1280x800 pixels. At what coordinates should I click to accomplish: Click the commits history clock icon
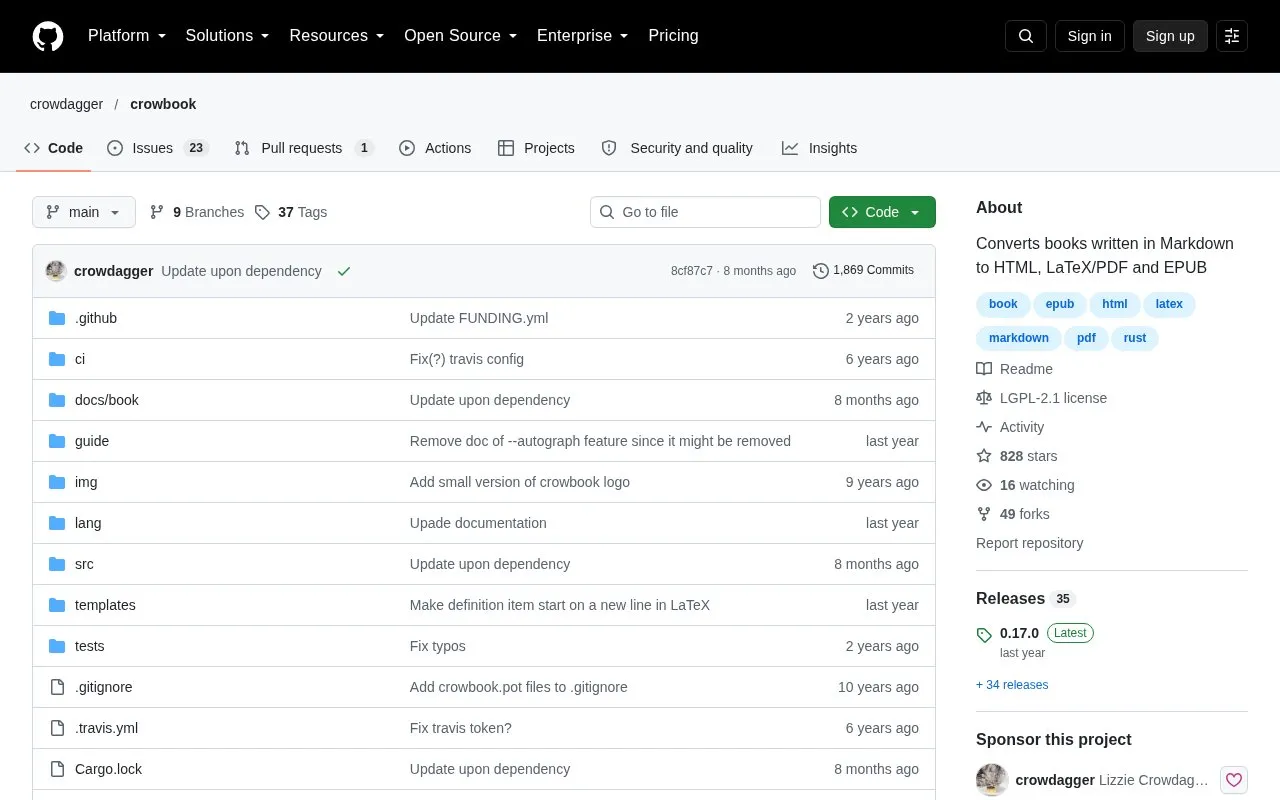click(x=821, y=271)
